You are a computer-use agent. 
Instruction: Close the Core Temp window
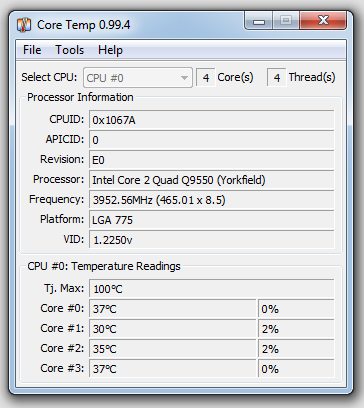[x=323, y=21]
